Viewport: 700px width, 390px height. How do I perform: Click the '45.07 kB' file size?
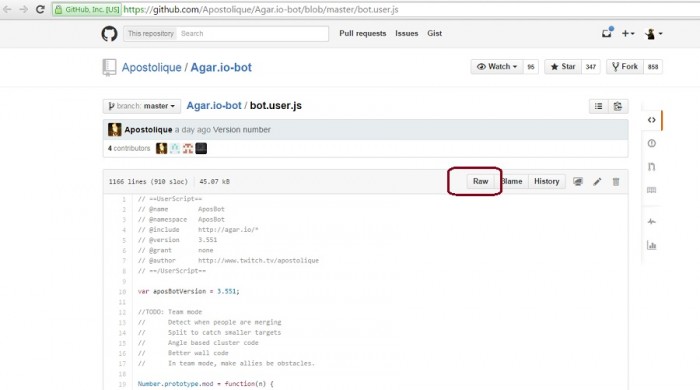(x=214, y=182)
